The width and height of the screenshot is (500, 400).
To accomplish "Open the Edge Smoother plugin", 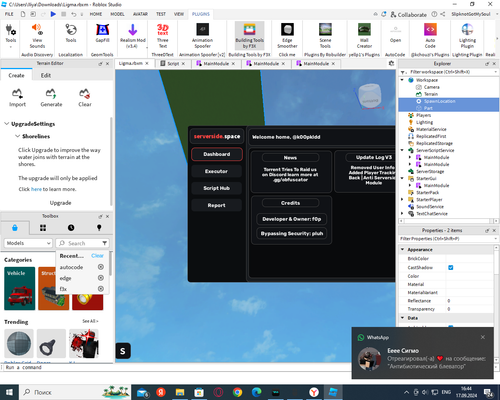I will coord(287,36).
